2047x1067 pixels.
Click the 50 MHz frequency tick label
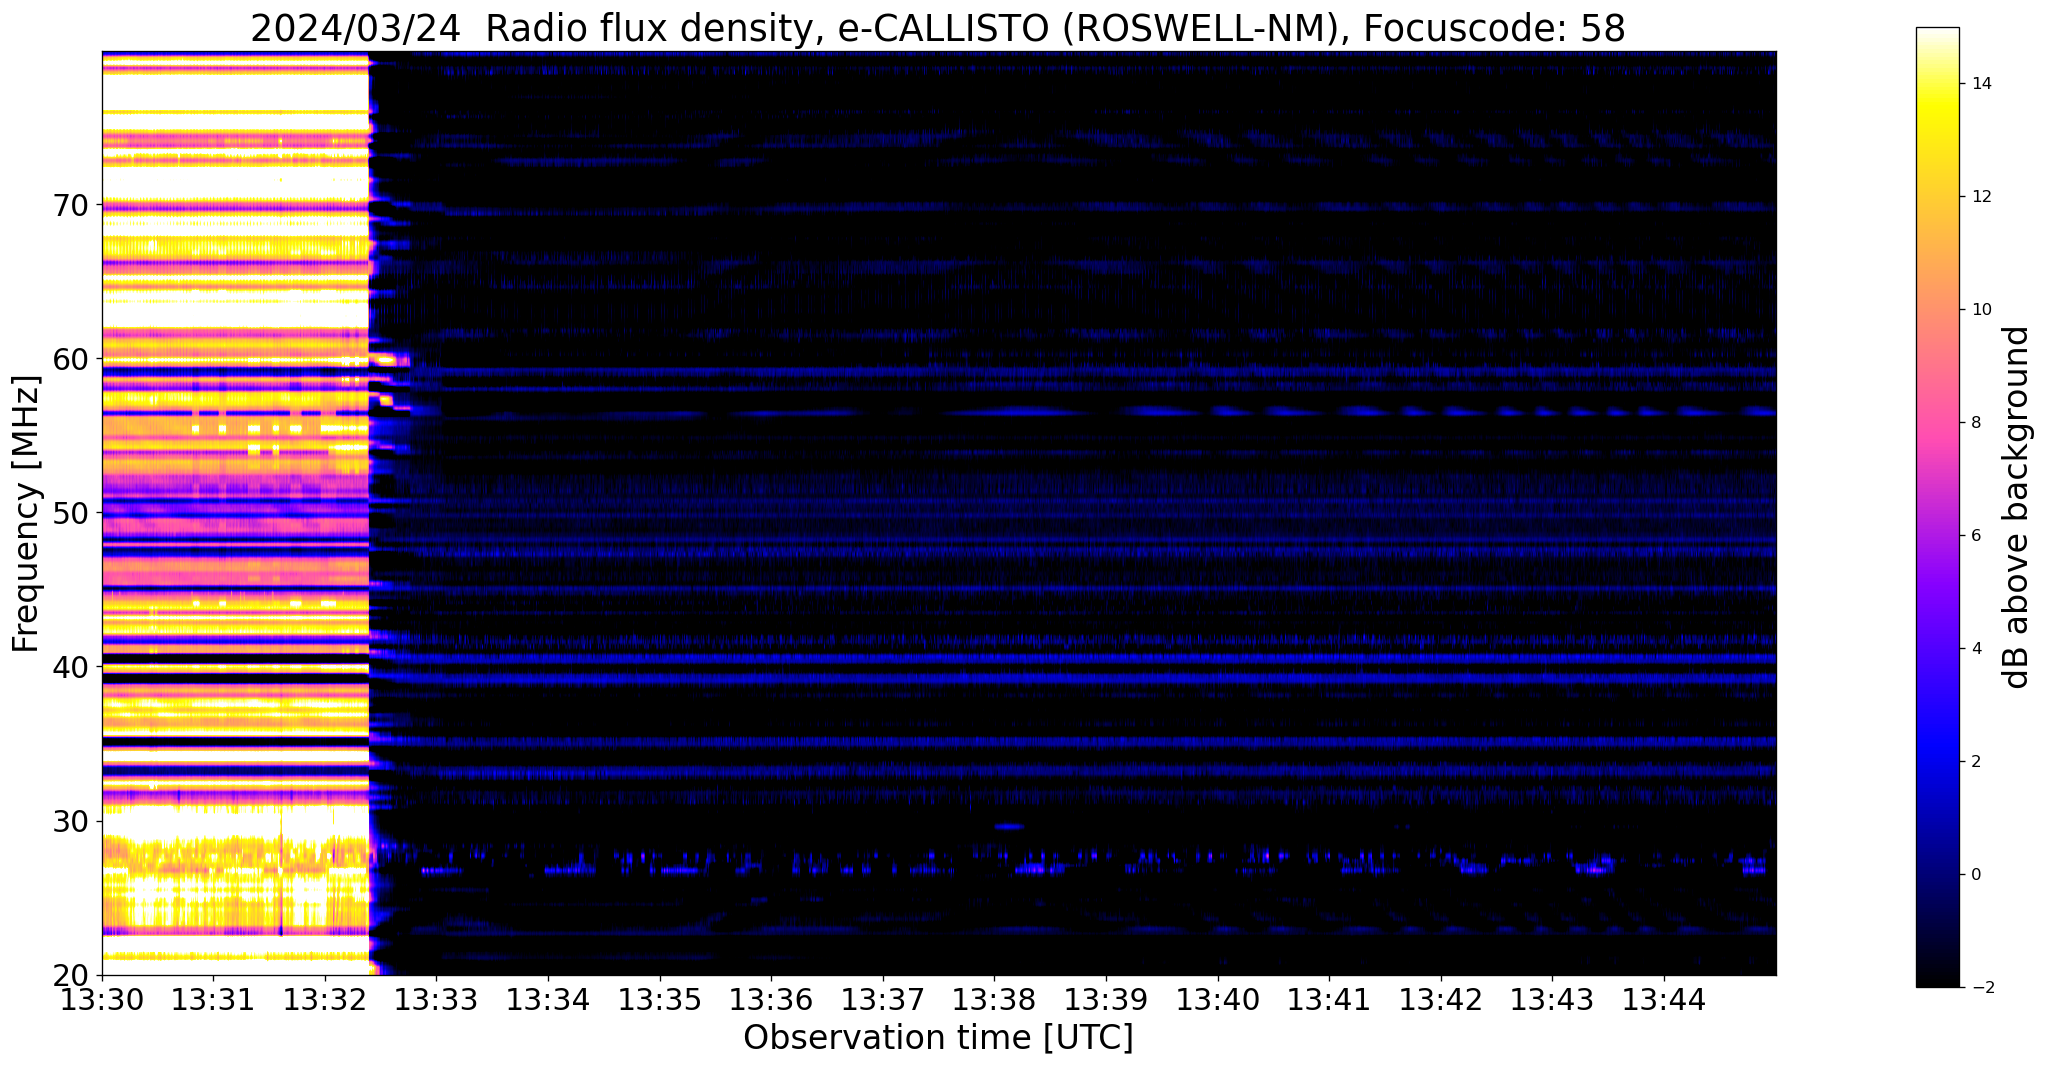70,513
